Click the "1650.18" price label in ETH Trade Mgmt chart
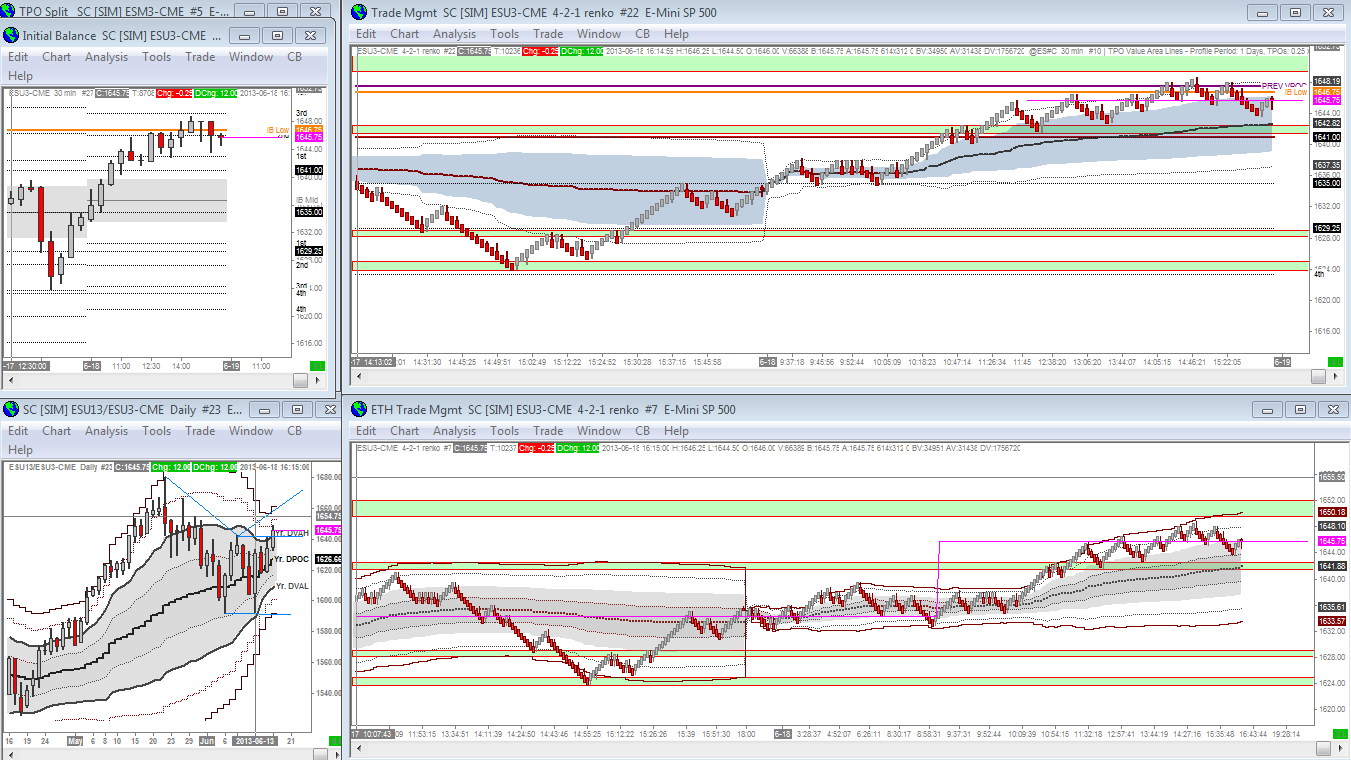1351x760 pixels. pos(1332,512)
